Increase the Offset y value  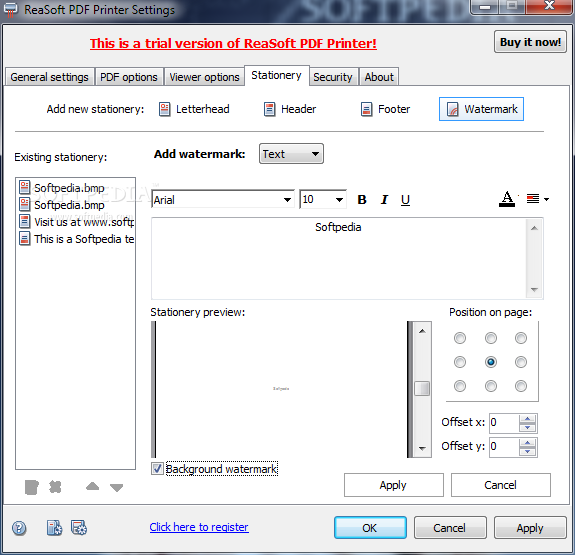click(x=527, y=442)
